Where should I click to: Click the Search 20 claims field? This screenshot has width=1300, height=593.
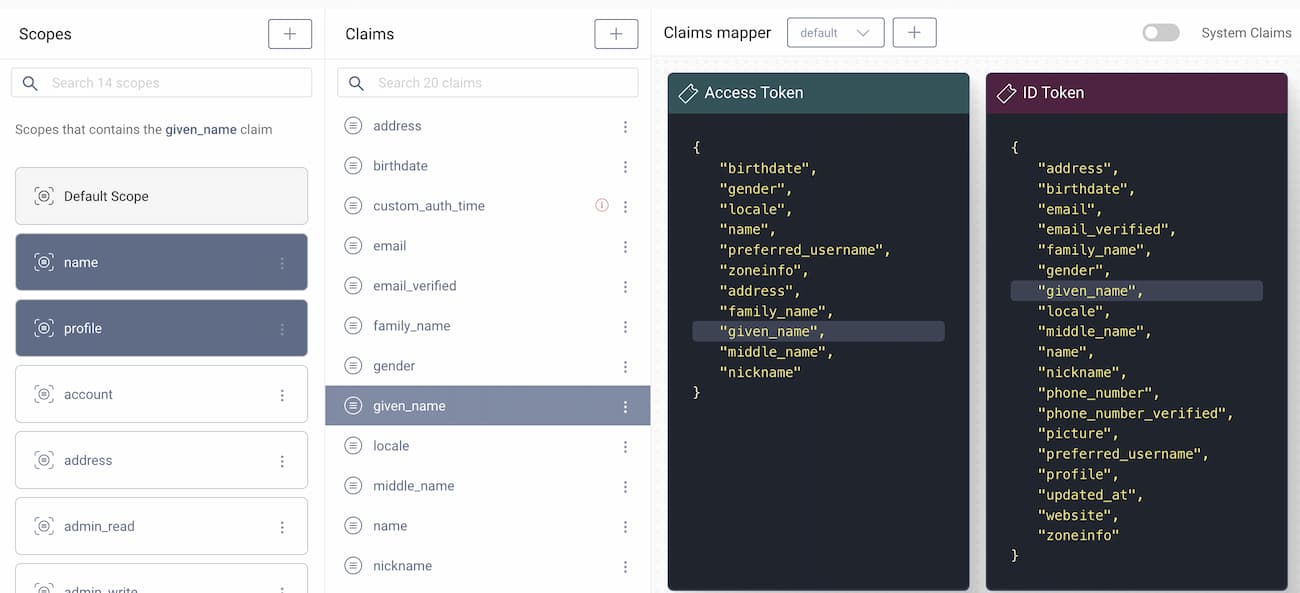click(496, 83)
